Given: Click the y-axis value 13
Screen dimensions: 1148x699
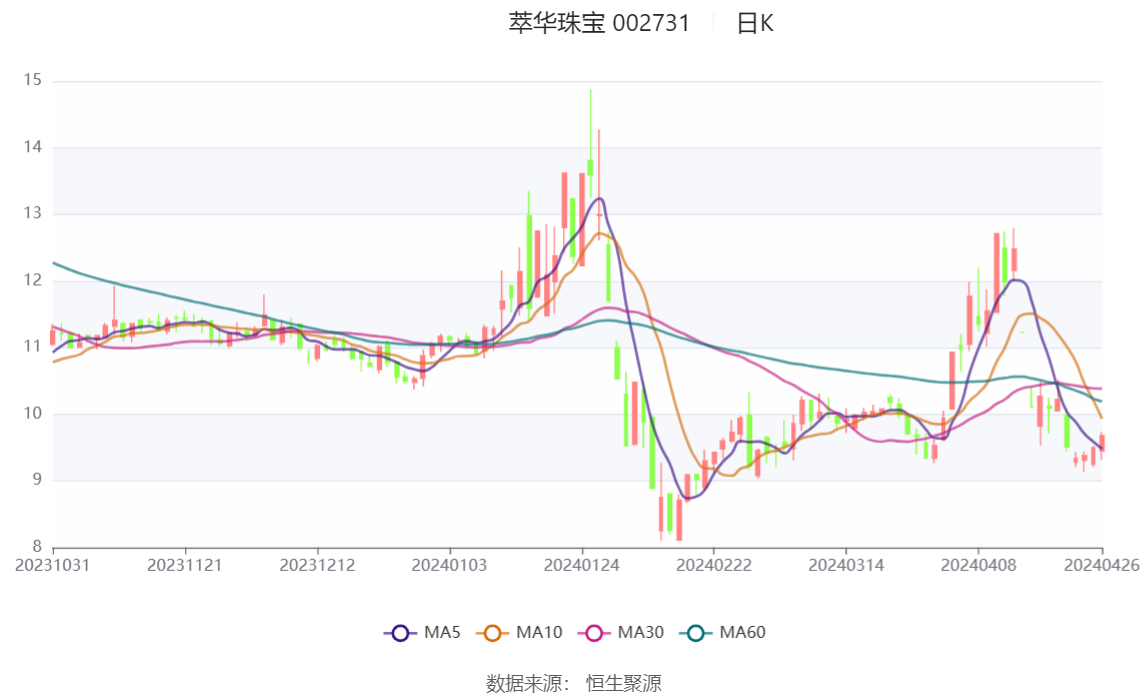Looking at the screenshot, I should [32, 213].
